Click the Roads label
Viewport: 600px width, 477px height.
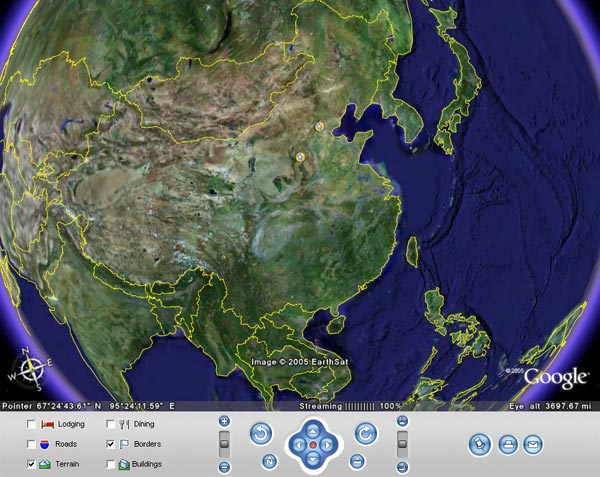[66, 444]
